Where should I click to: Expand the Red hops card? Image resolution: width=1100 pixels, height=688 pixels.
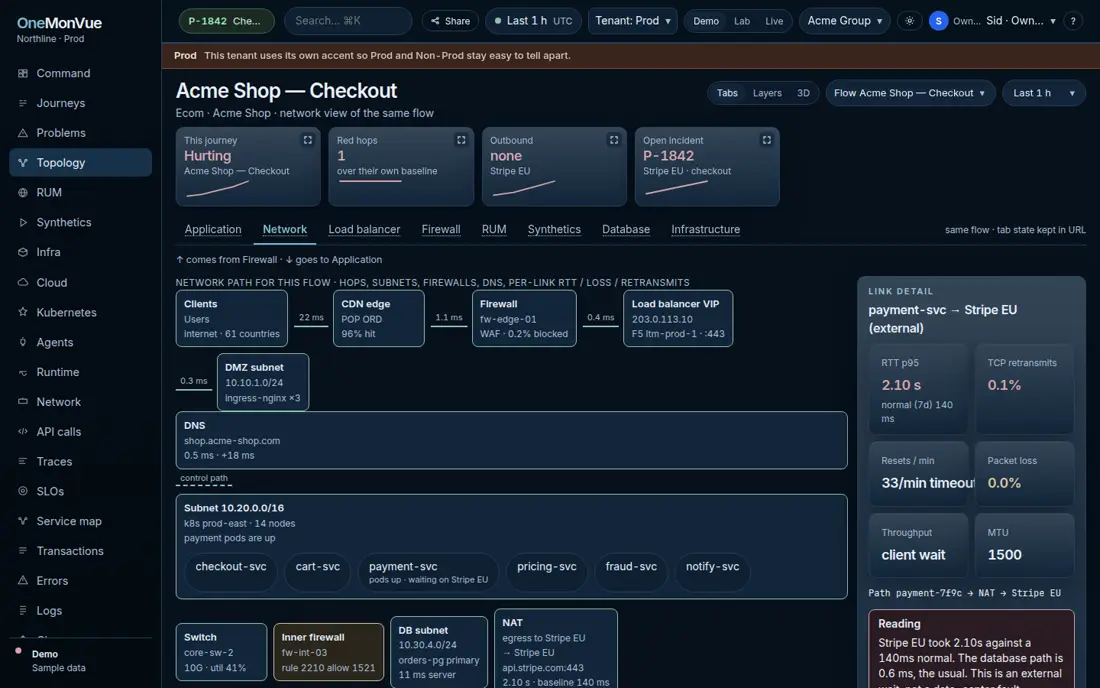coord(461,140)
